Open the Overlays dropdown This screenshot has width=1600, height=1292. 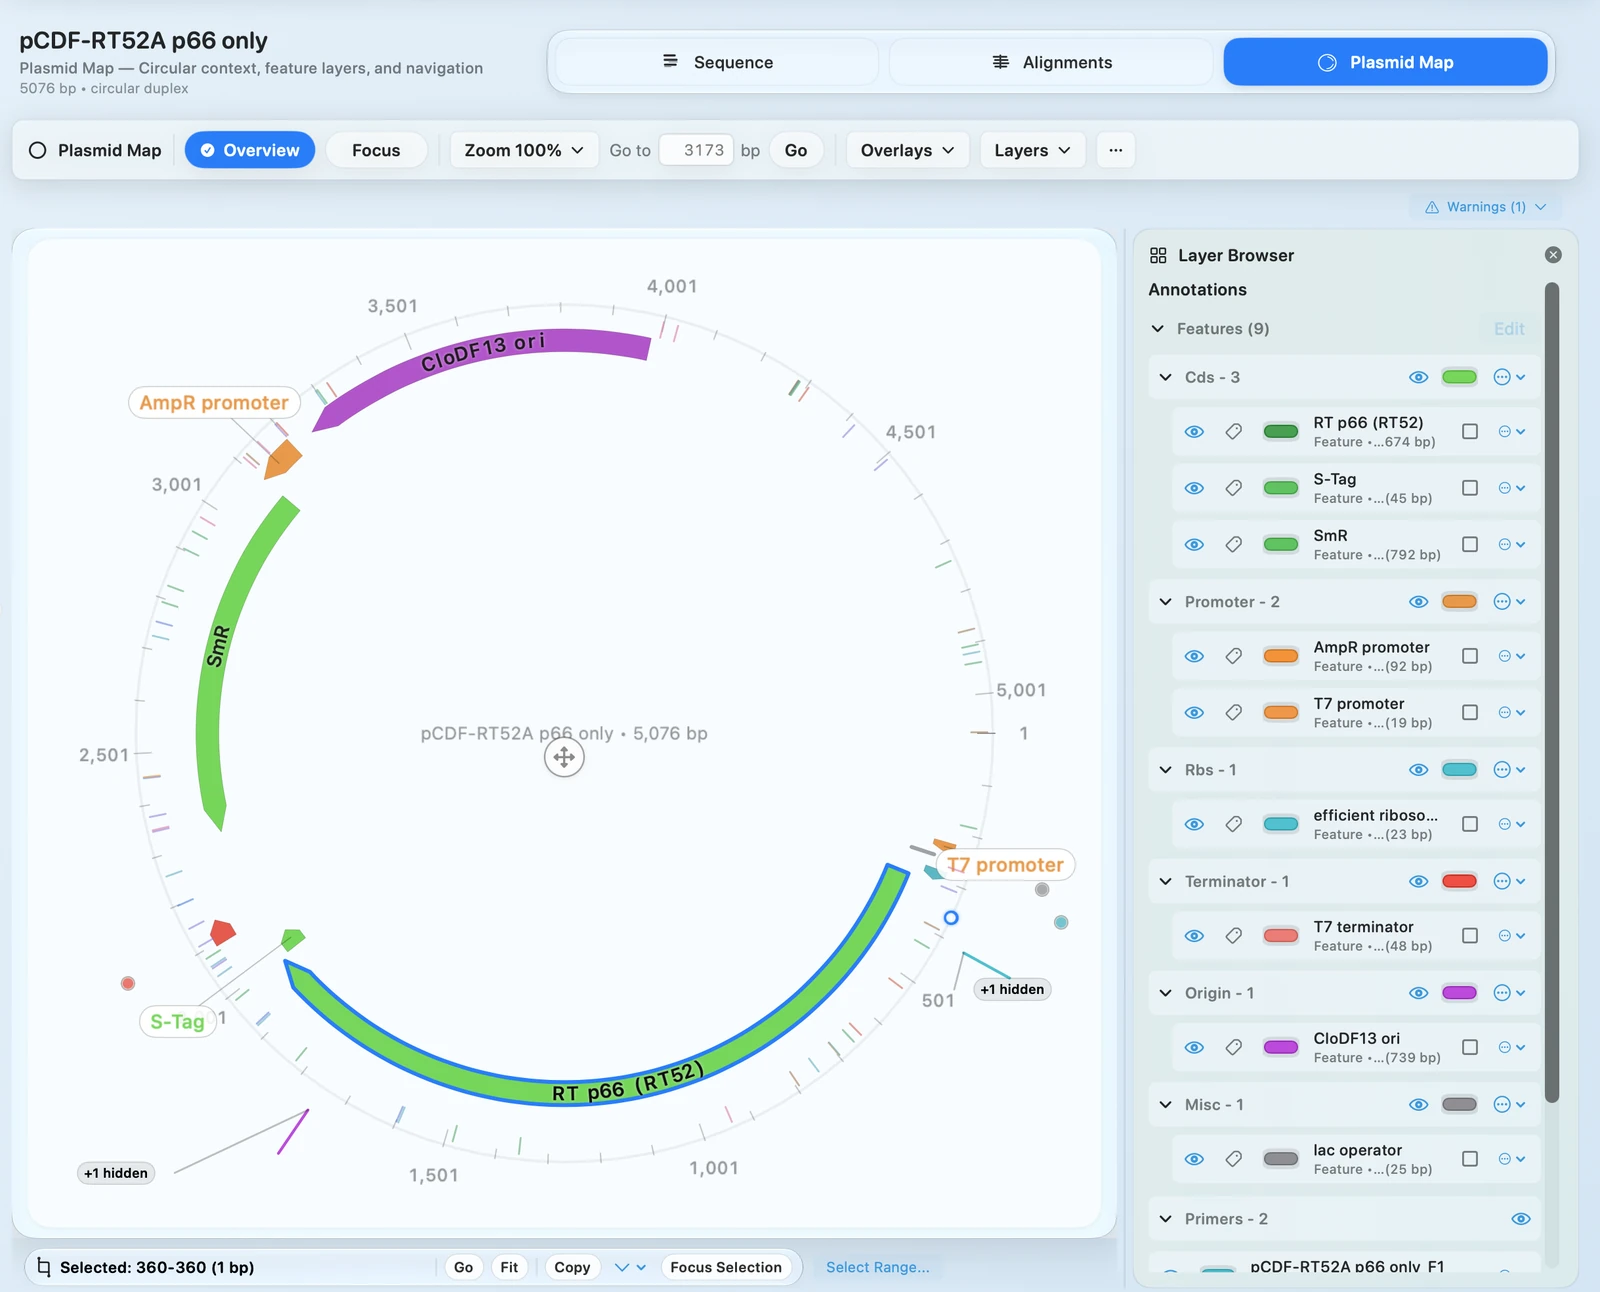[907, 150]
